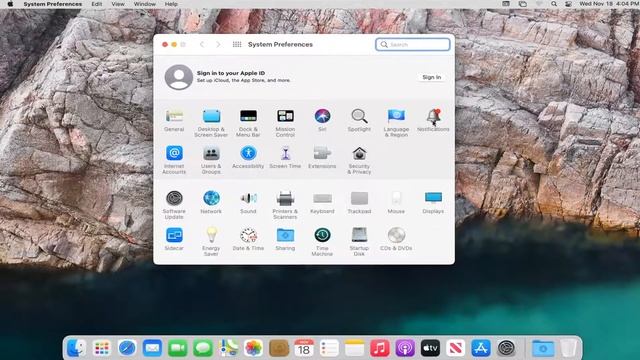Open Calendar from the Dock
Screen dimensions: 640x360
(304, 348)
